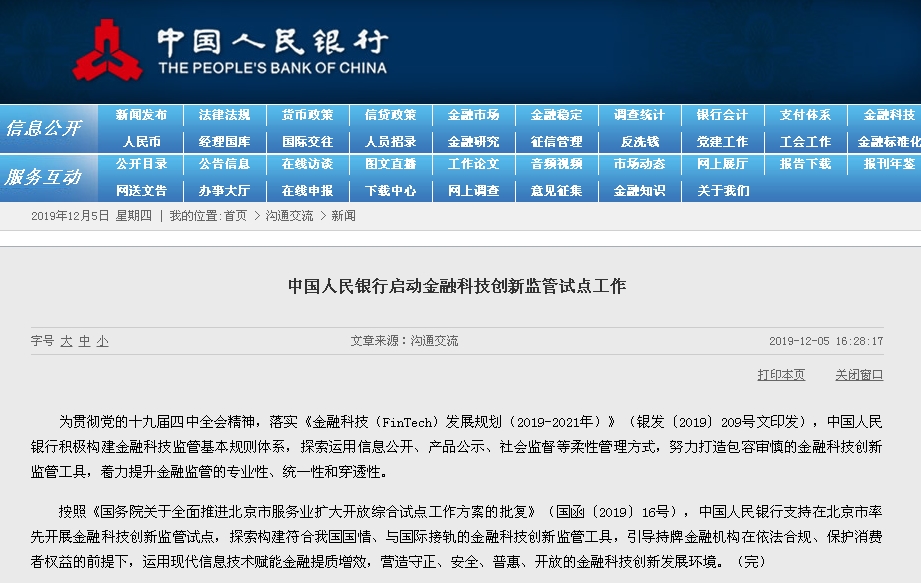The image size is (921, 583).
Task: Open the 下载中心 page
Action: coord(390,190)
